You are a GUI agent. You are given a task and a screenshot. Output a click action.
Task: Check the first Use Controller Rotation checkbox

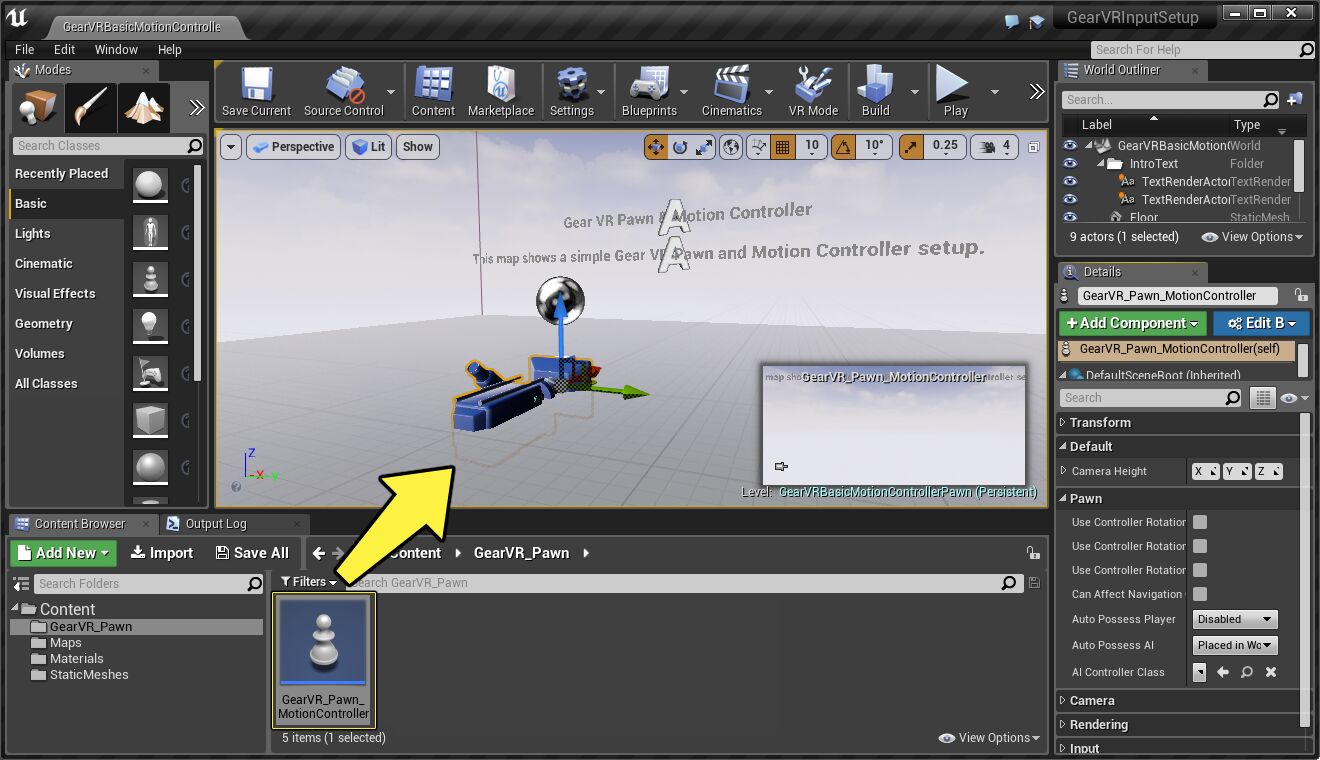pos(1200,522)
